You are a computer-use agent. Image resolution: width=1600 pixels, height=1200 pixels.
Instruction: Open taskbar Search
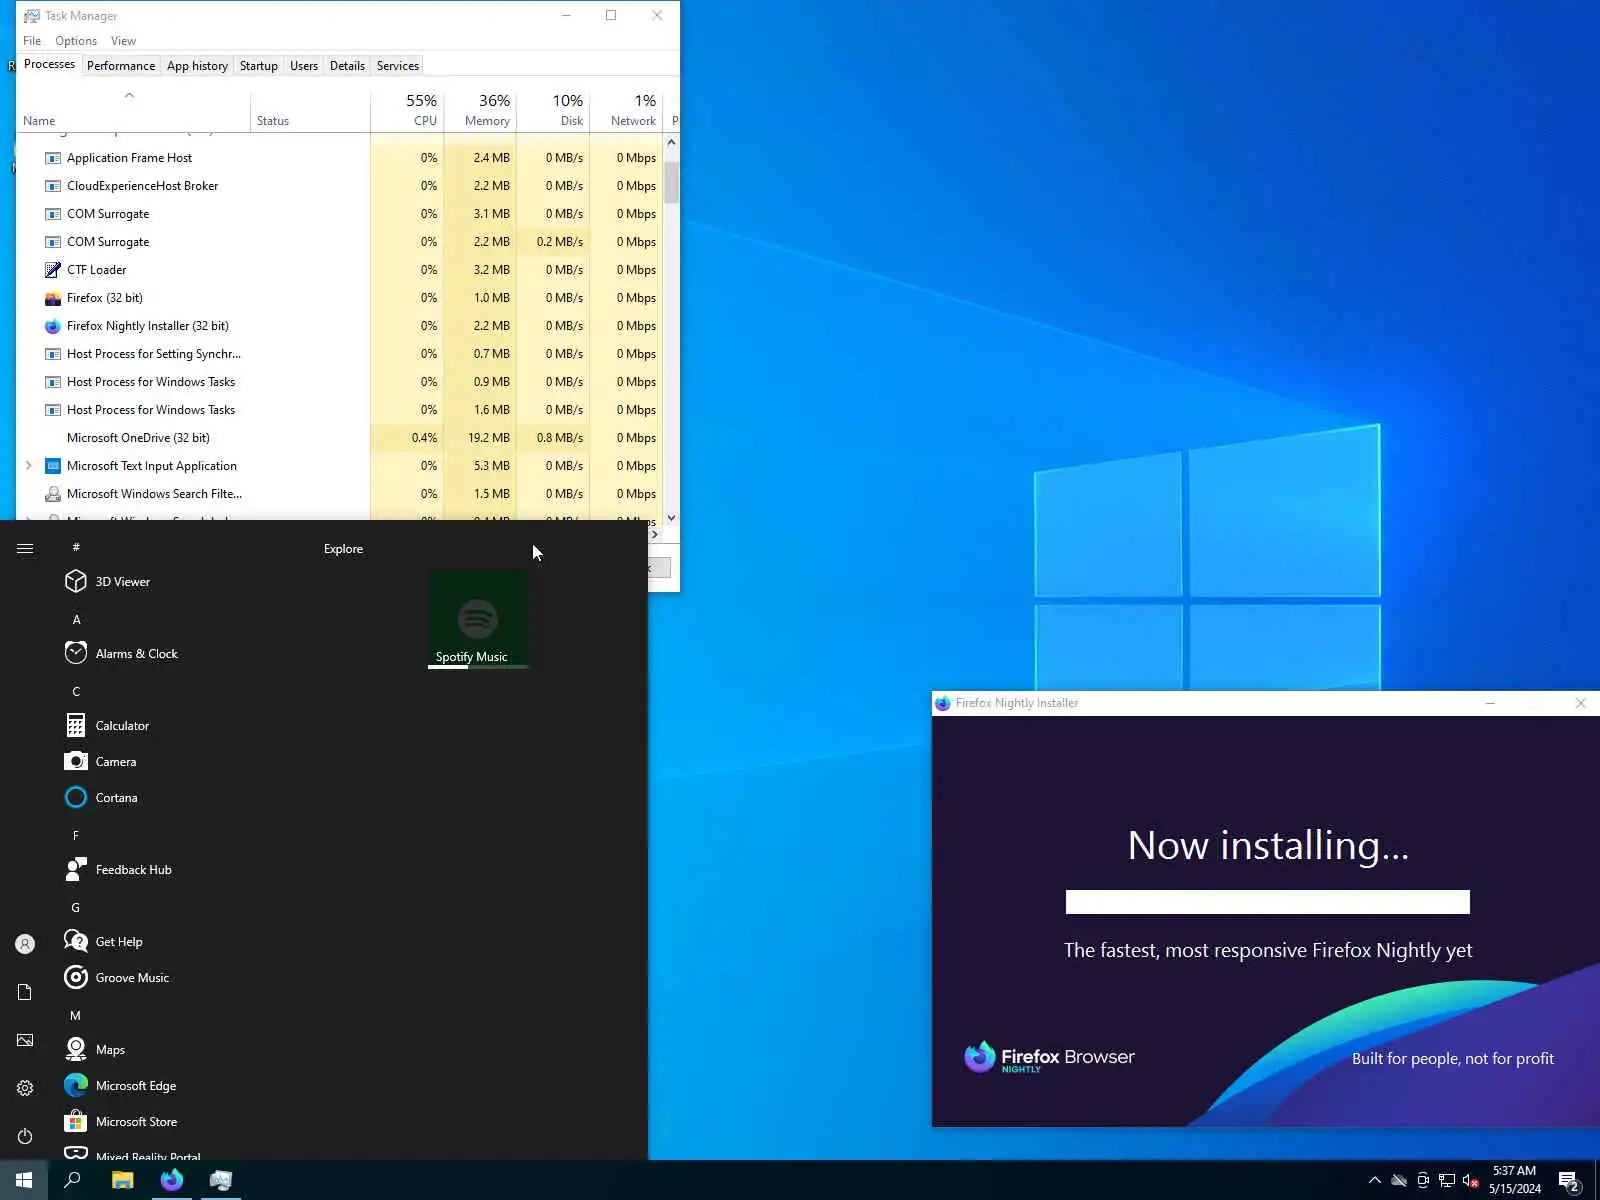pyautogui.click(x=72, y=1180)
